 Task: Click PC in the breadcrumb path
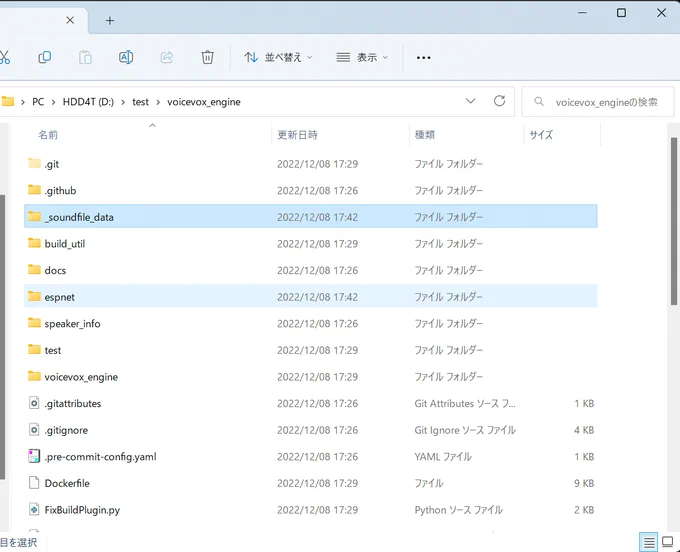(x=38, y=102)
